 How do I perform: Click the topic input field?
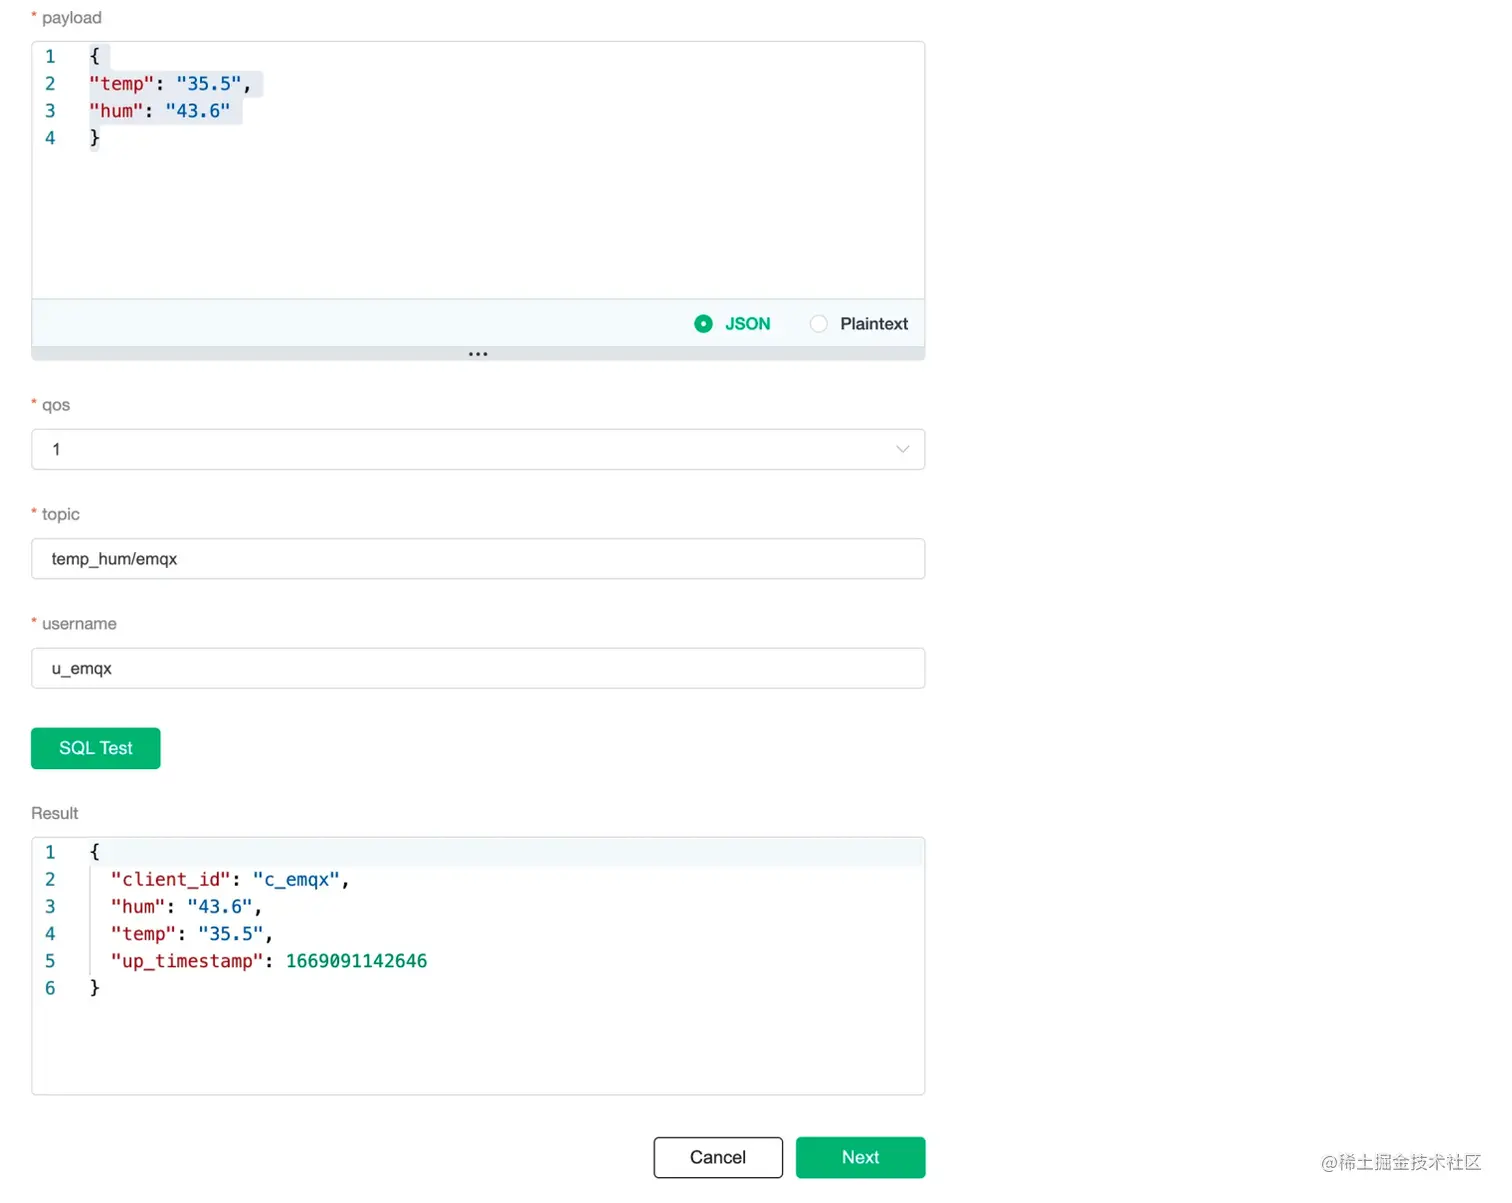[478, 559]
